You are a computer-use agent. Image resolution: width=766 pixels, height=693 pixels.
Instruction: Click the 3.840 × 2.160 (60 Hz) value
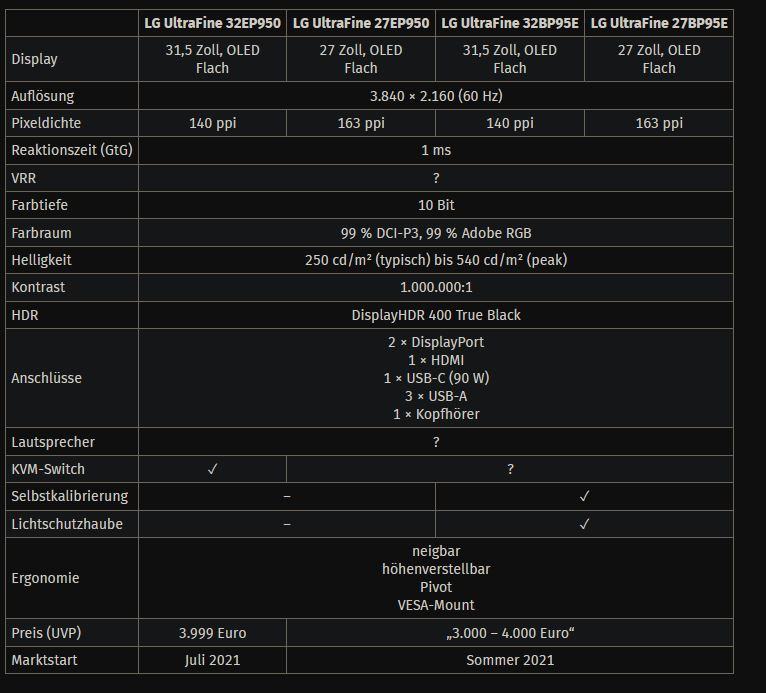[436, 96]
